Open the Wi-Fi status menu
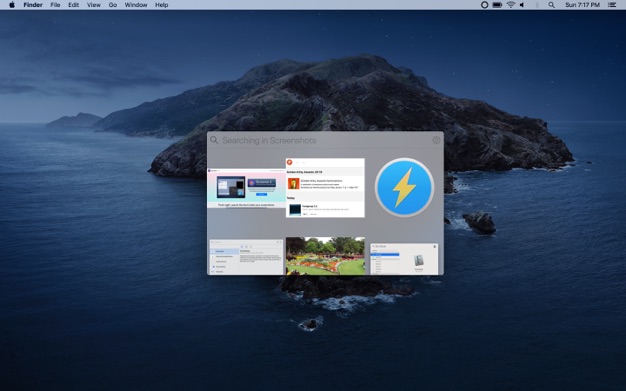 point(511,5)
